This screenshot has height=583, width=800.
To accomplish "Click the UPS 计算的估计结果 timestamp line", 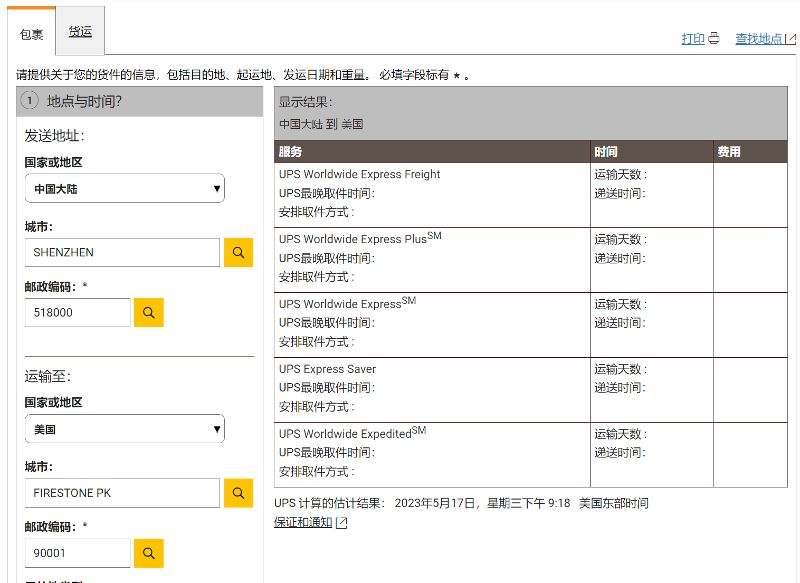I will (461, 503).
